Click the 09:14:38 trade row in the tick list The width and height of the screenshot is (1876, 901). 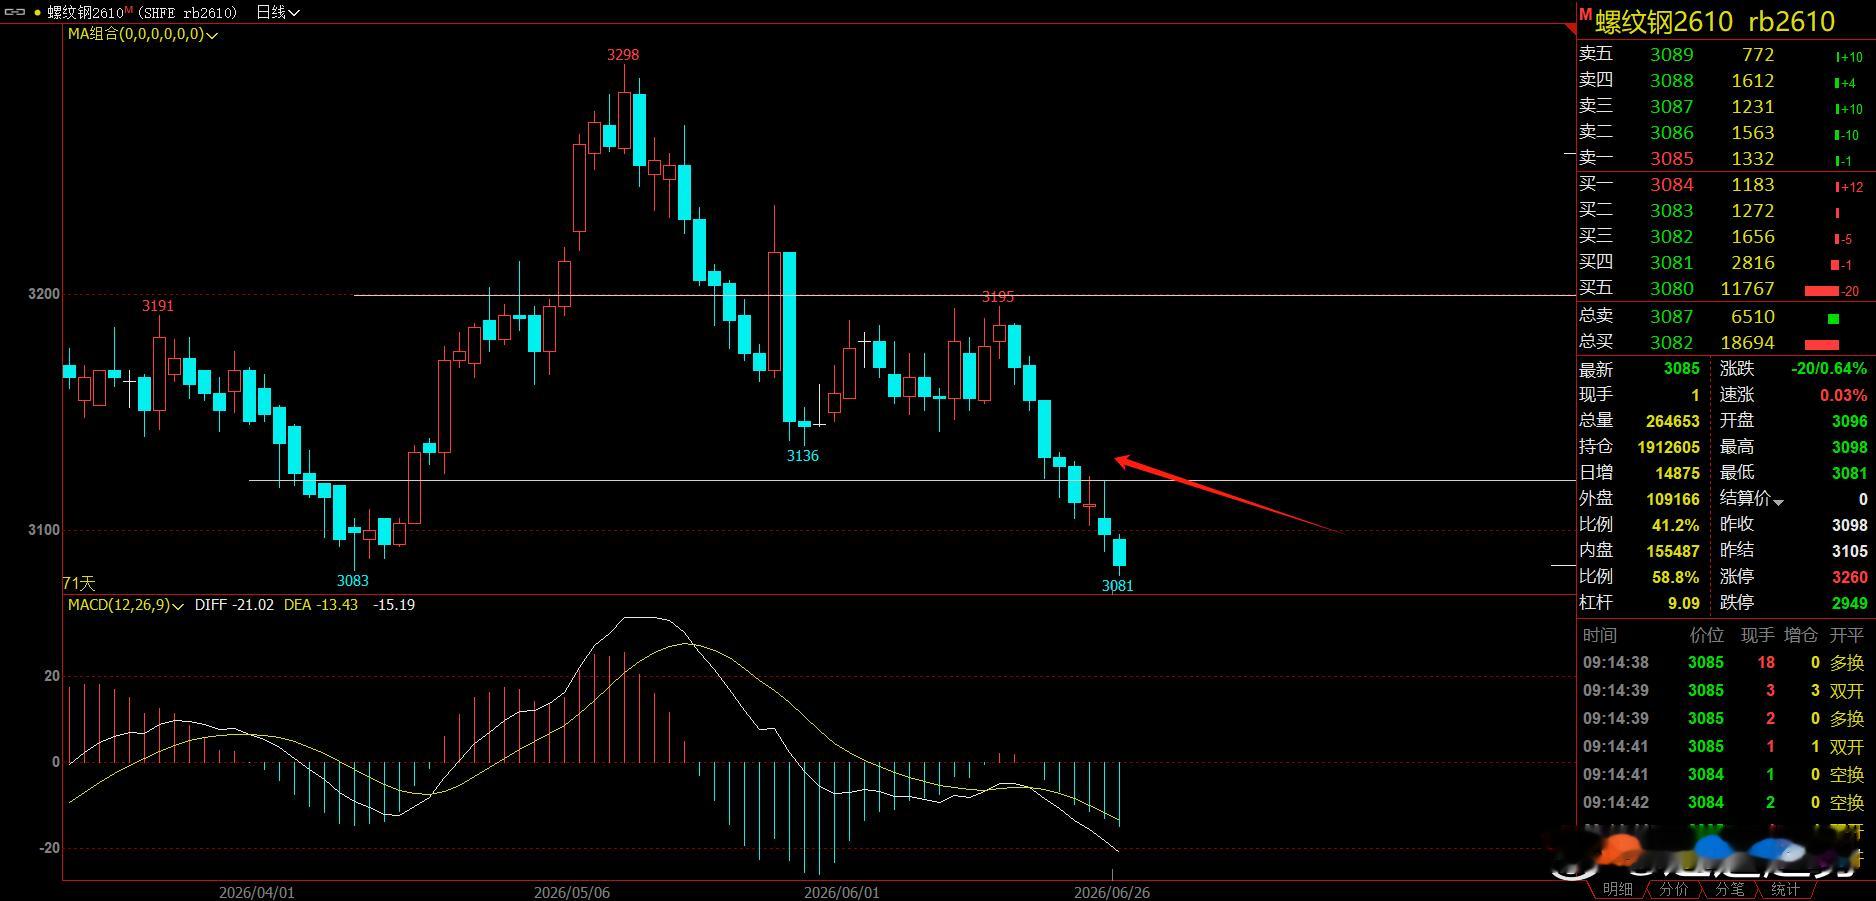[1724, 663]
